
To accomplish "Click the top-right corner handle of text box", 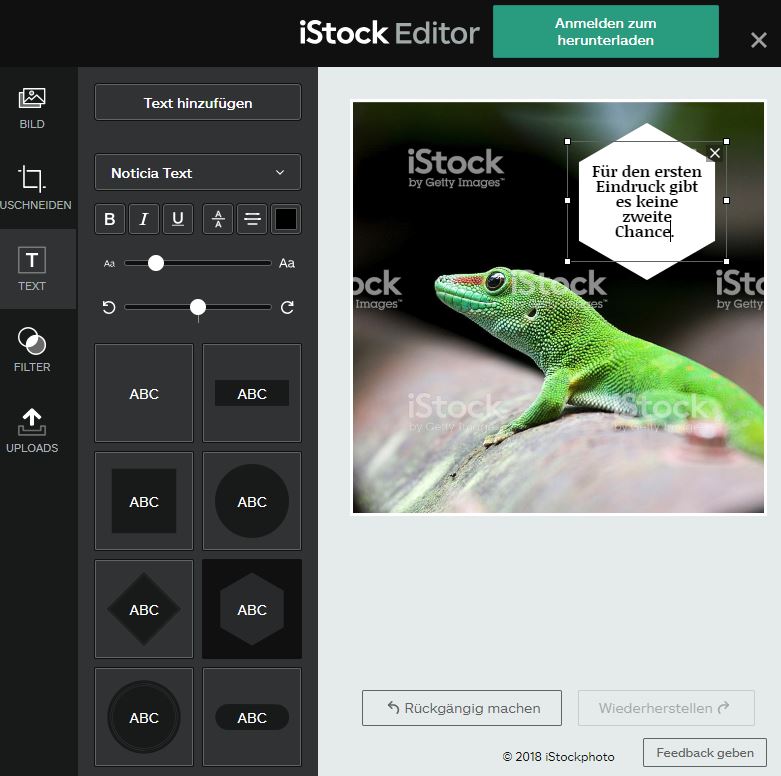I will pos(726,141).
